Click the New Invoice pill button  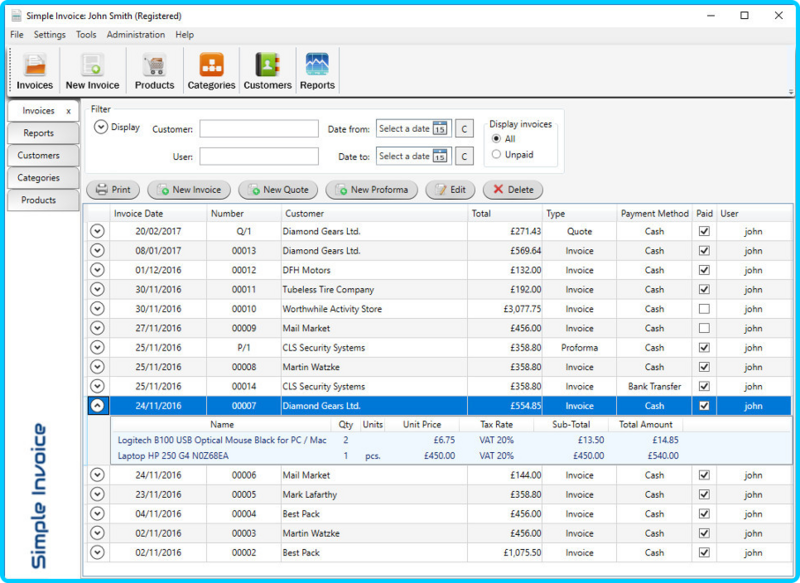point(189,190)
